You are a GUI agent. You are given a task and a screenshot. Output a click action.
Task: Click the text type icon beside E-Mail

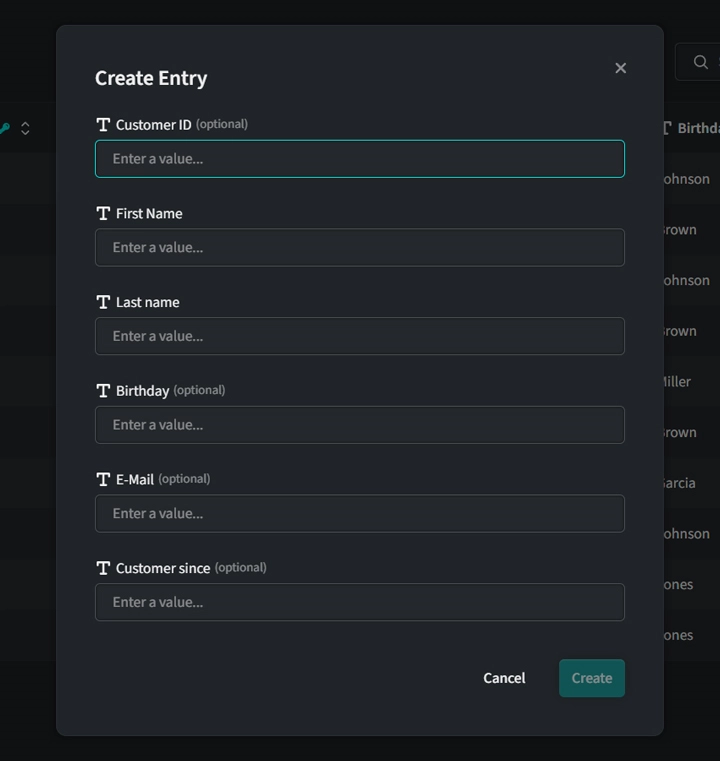coord(103,480)
